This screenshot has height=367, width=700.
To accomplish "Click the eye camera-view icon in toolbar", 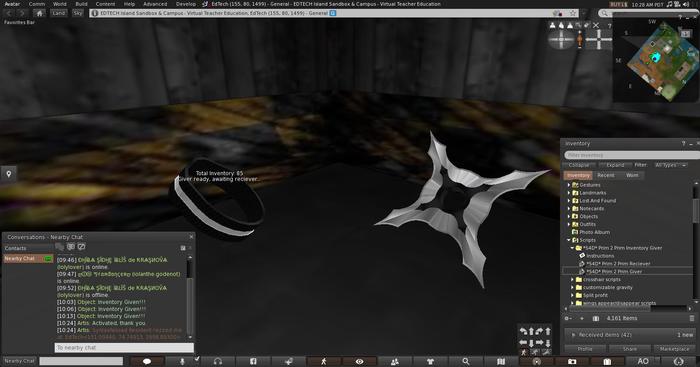I will tap(359, 361).
